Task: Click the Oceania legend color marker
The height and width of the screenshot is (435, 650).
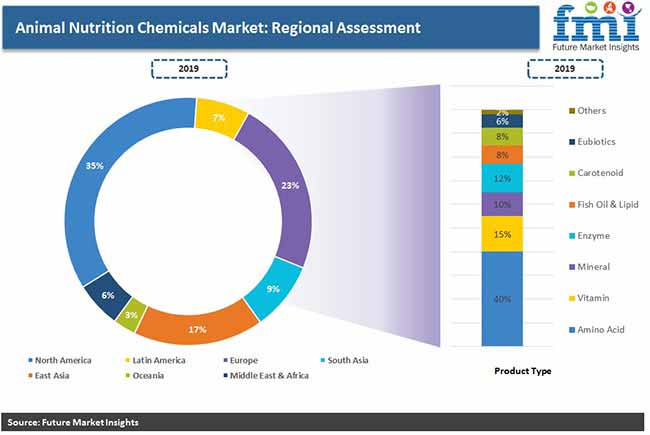Action: (128, 376)
